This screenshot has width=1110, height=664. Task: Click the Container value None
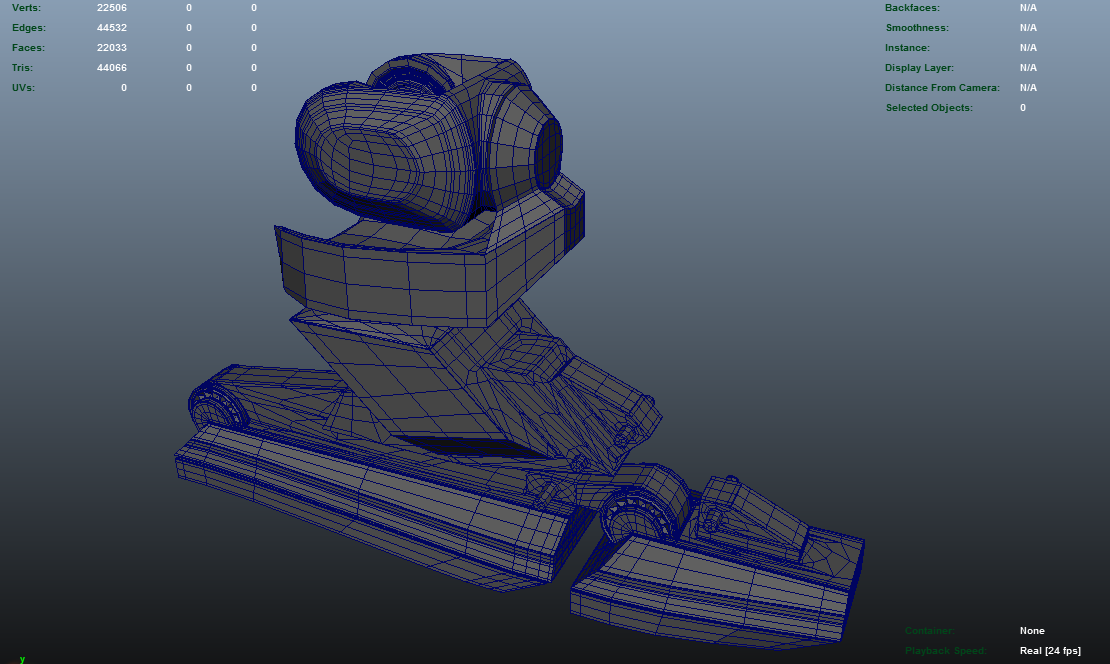click(1032, 630)
